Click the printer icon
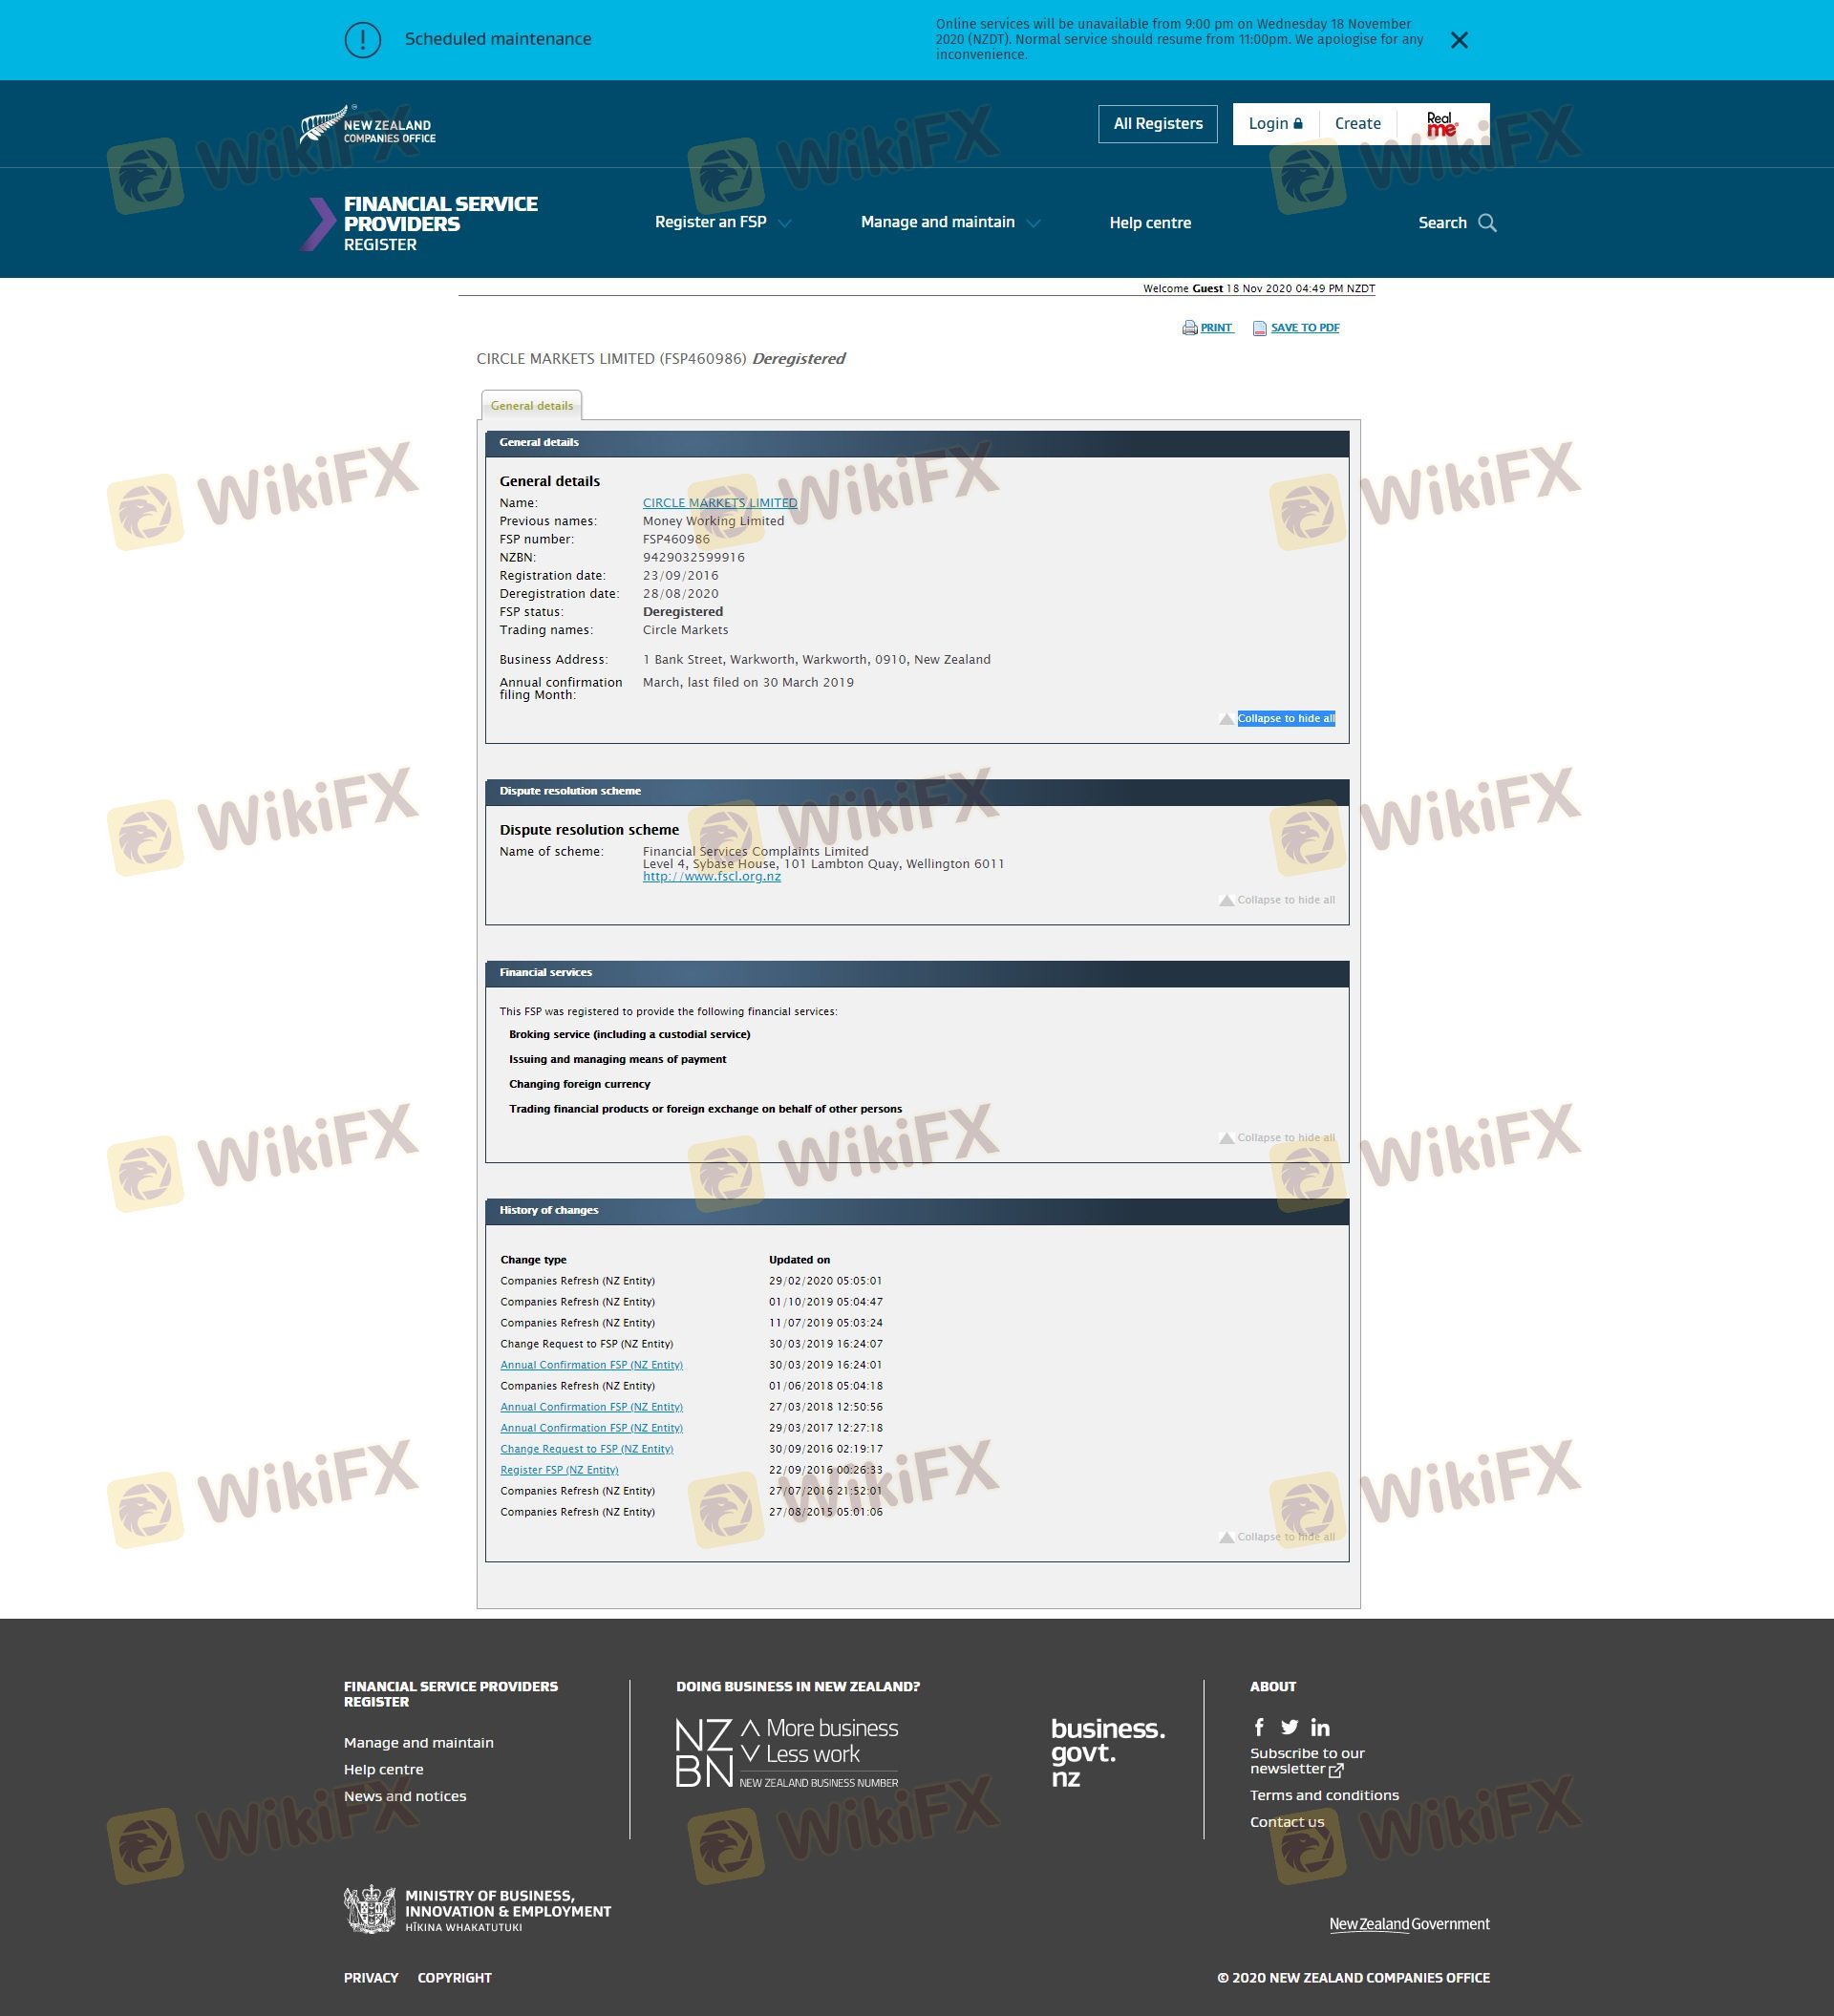 click(1189, 328)
